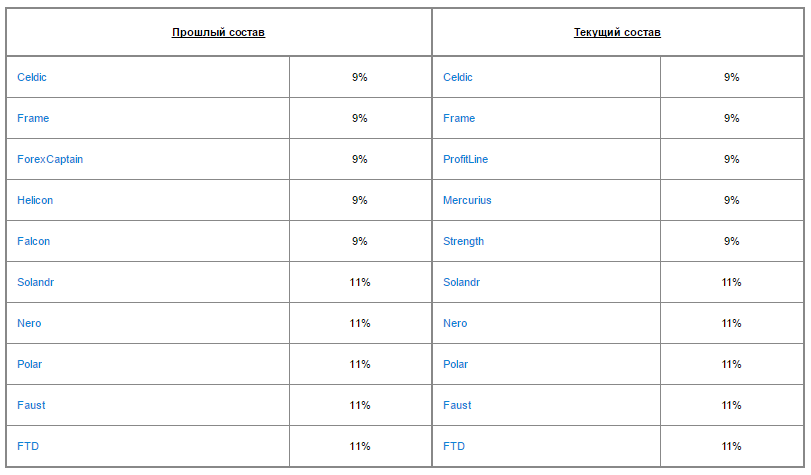This screenshot has height=475, width=811.
Task: Click Faust under Прошлый состав
Action: 31,405
